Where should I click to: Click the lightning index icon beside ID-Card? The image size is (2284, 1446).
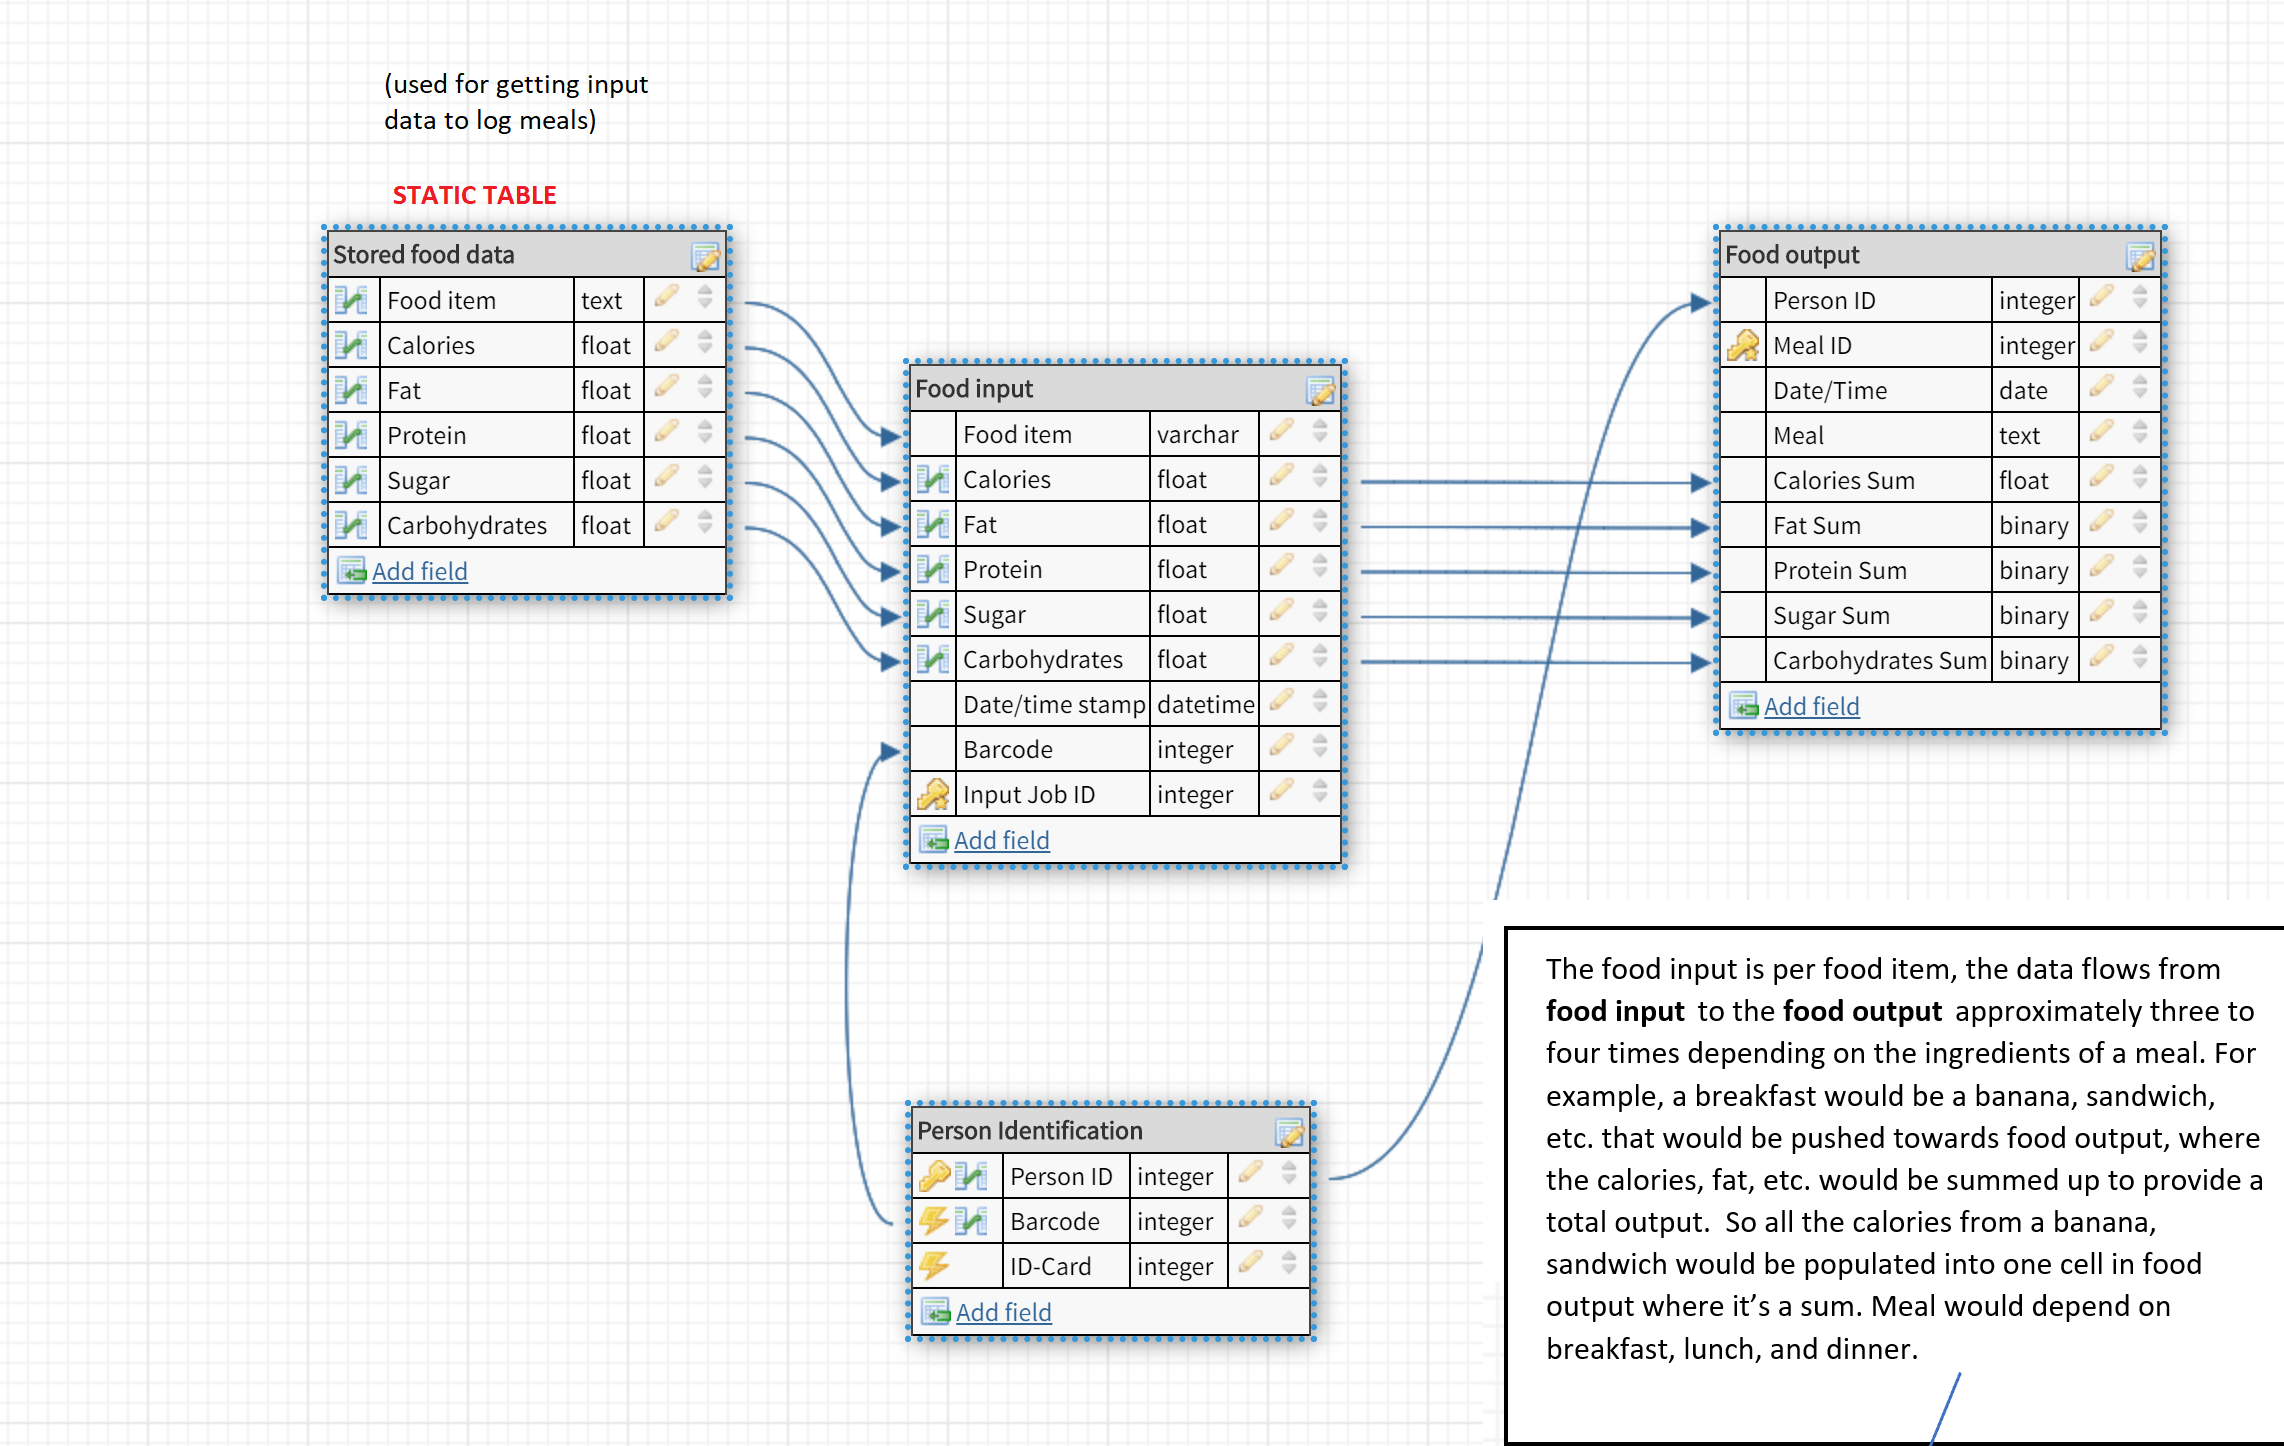click(934, 1266)
